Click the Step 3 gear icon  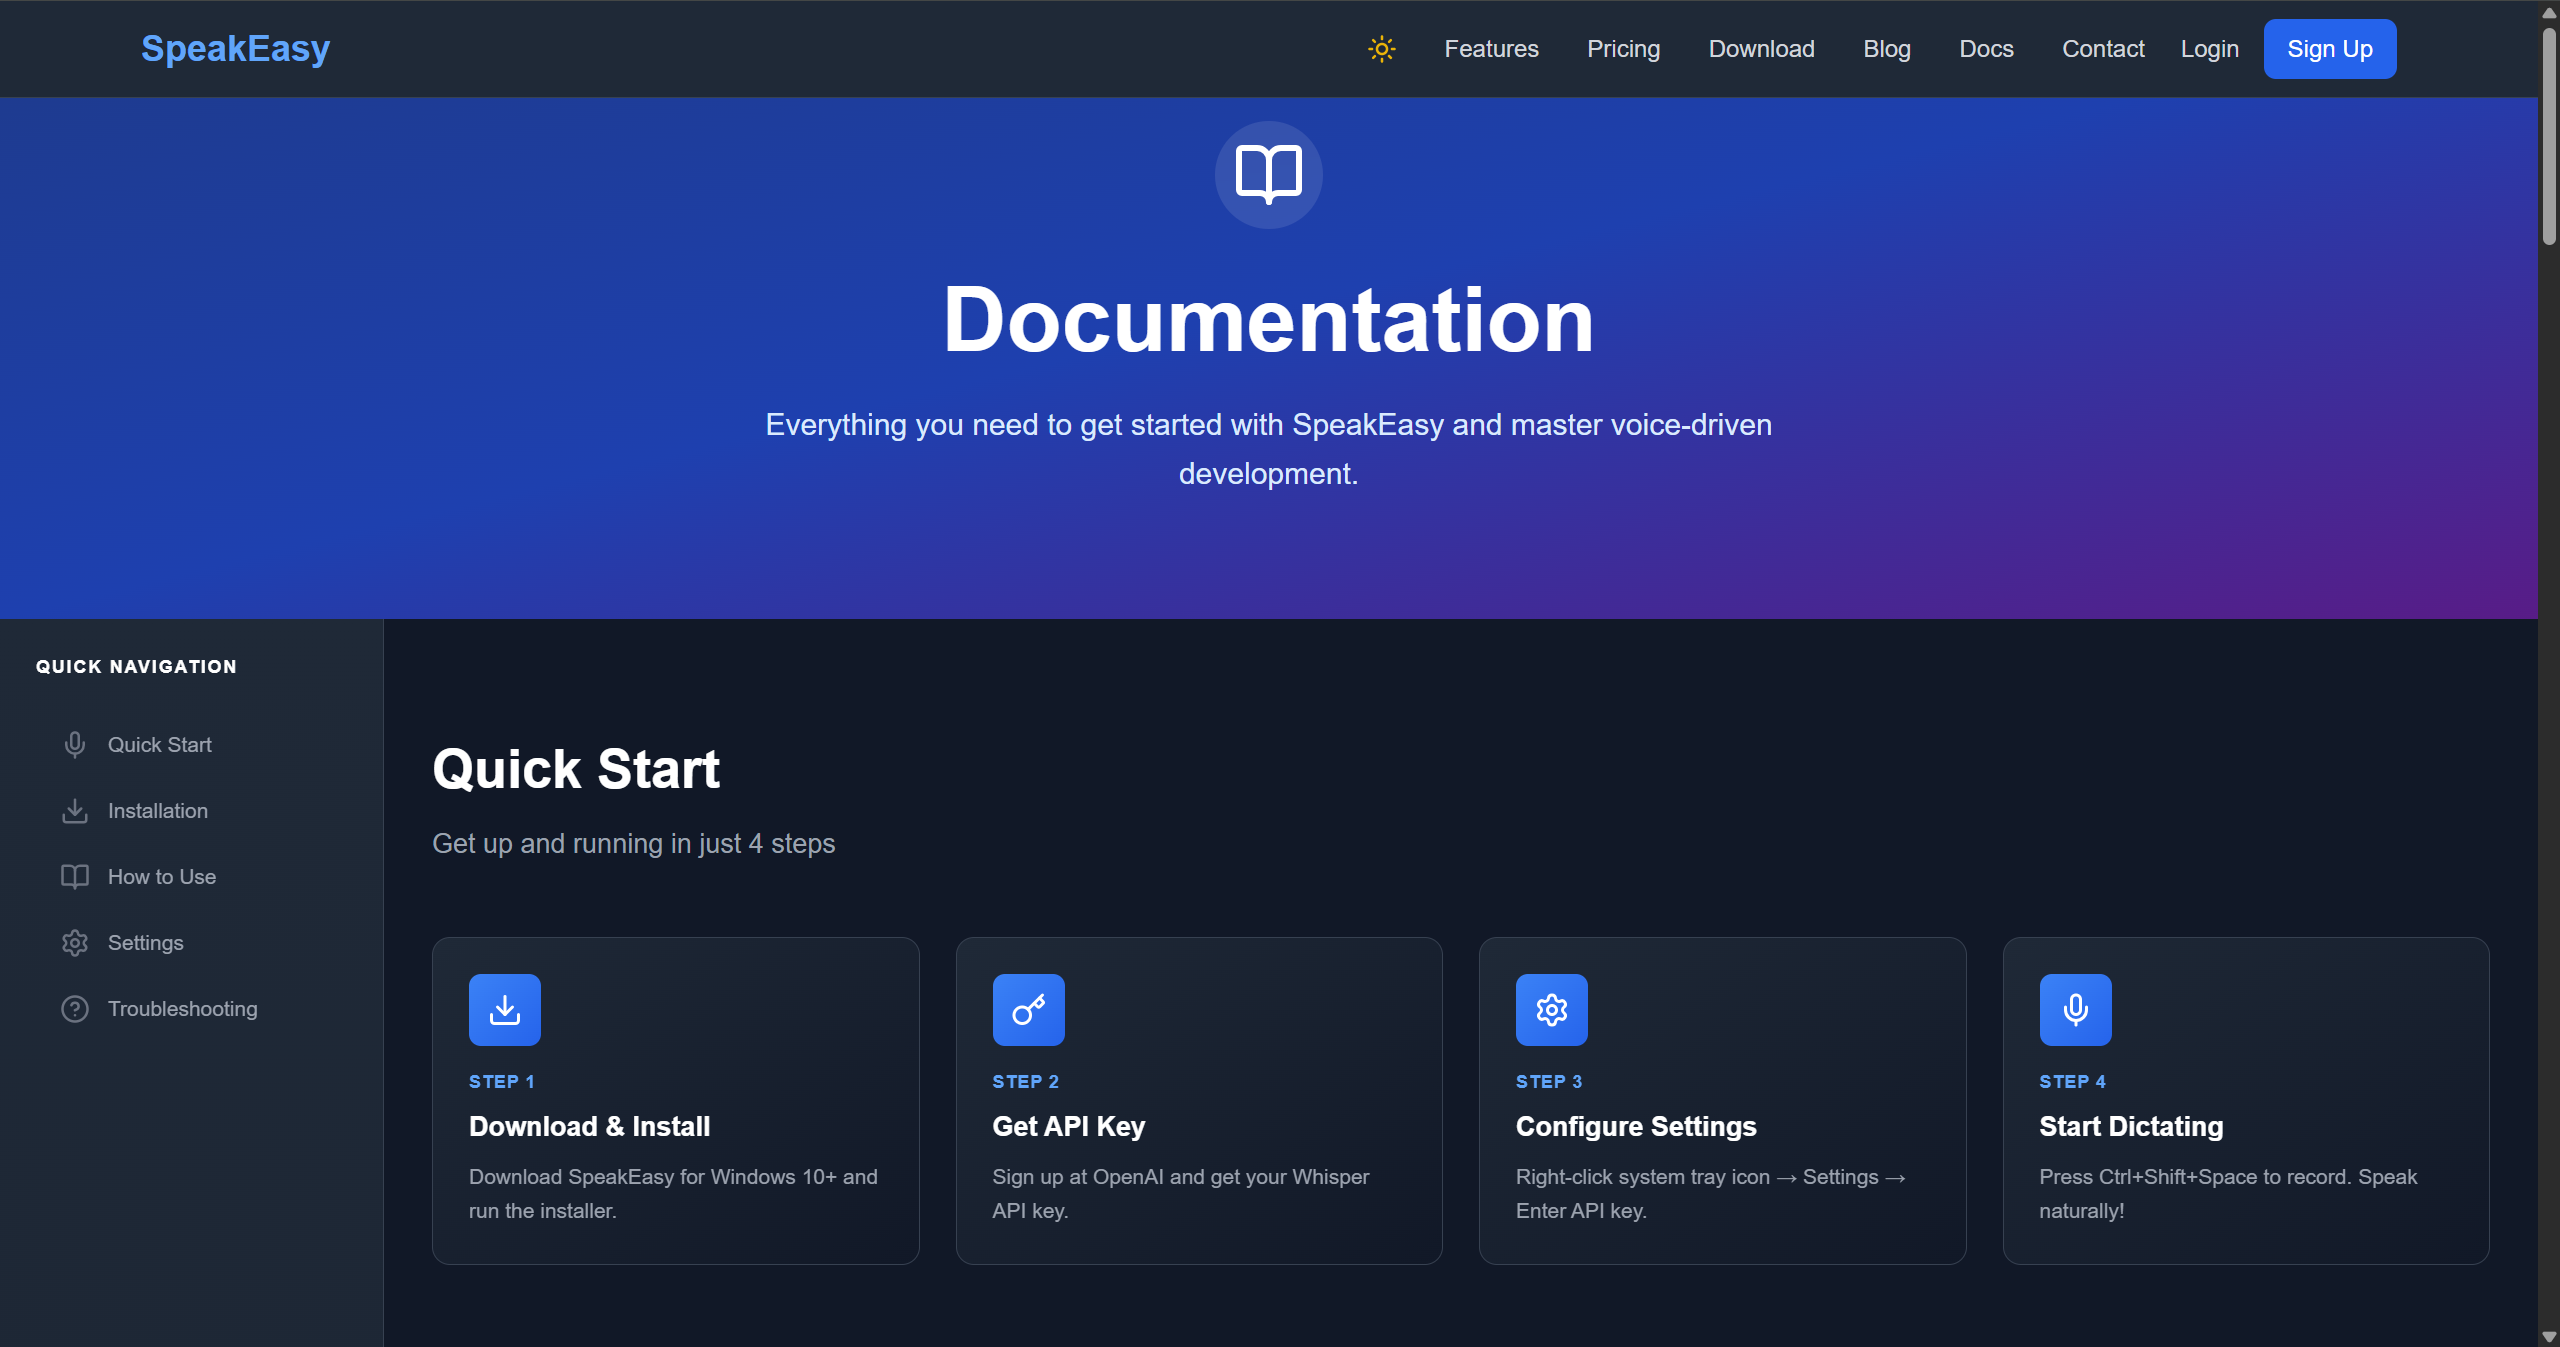(1551, 1010)
